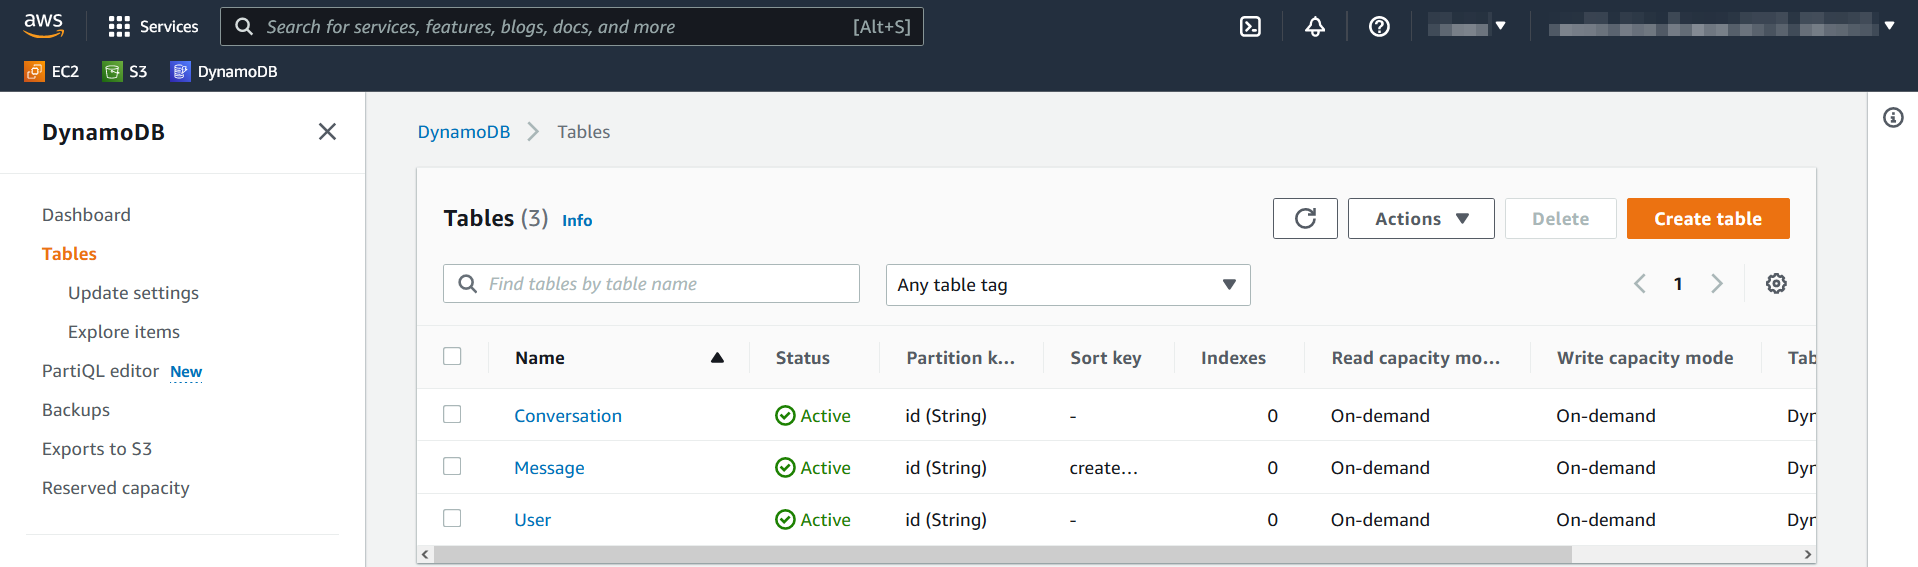Sort tables by Name column
Image resolution: width=1918 pixels, height=567 pixels.
[x=618, y=358]
